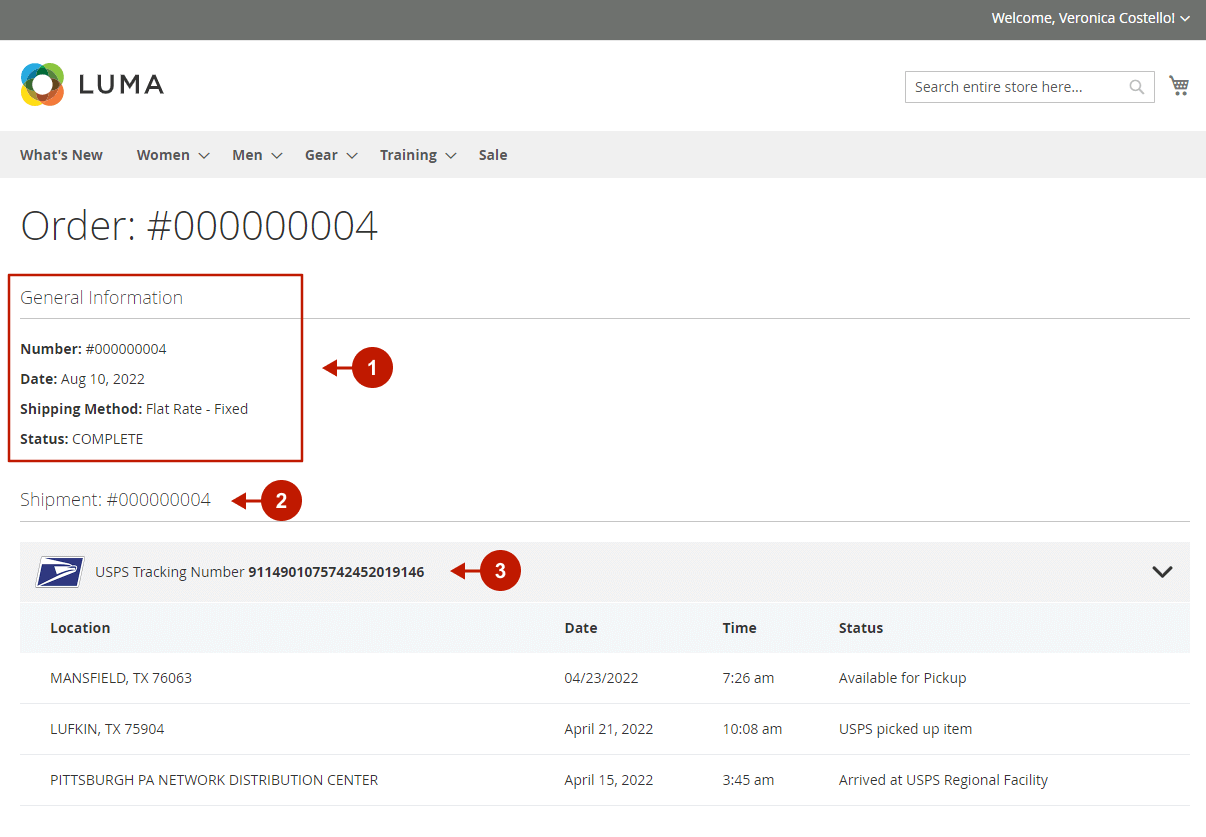Open the Training menu
Image resolution: width=1206 pixels, height=837 pixels.
(417, 155)
